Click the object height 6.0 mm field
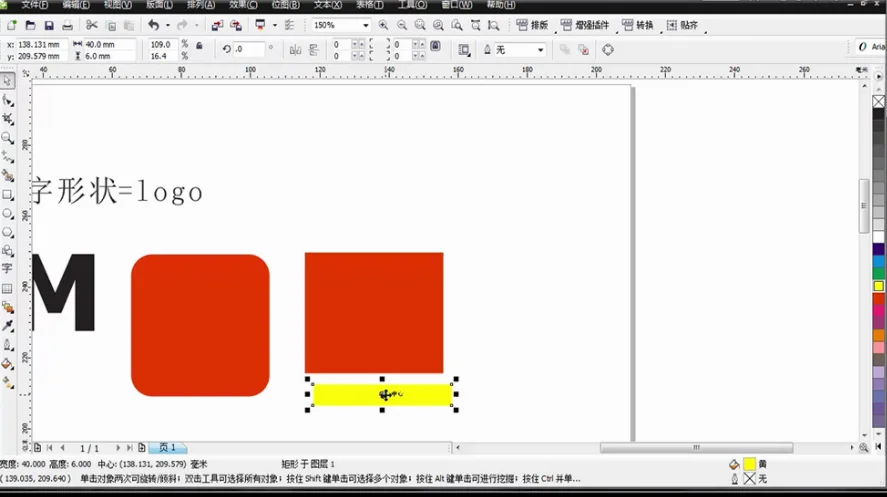The image size is (887, 497). pos(110,56)
